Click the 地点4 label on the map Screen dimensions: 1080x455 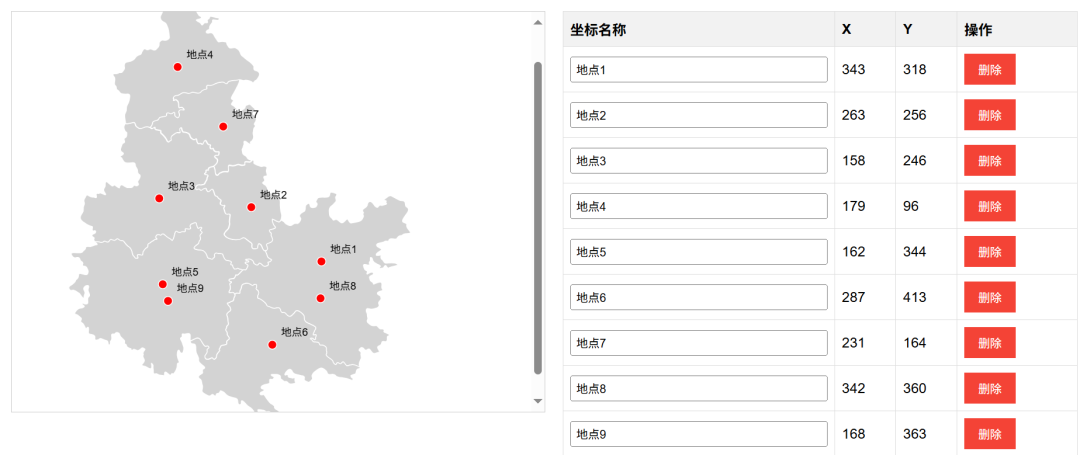tap(200, 54)
